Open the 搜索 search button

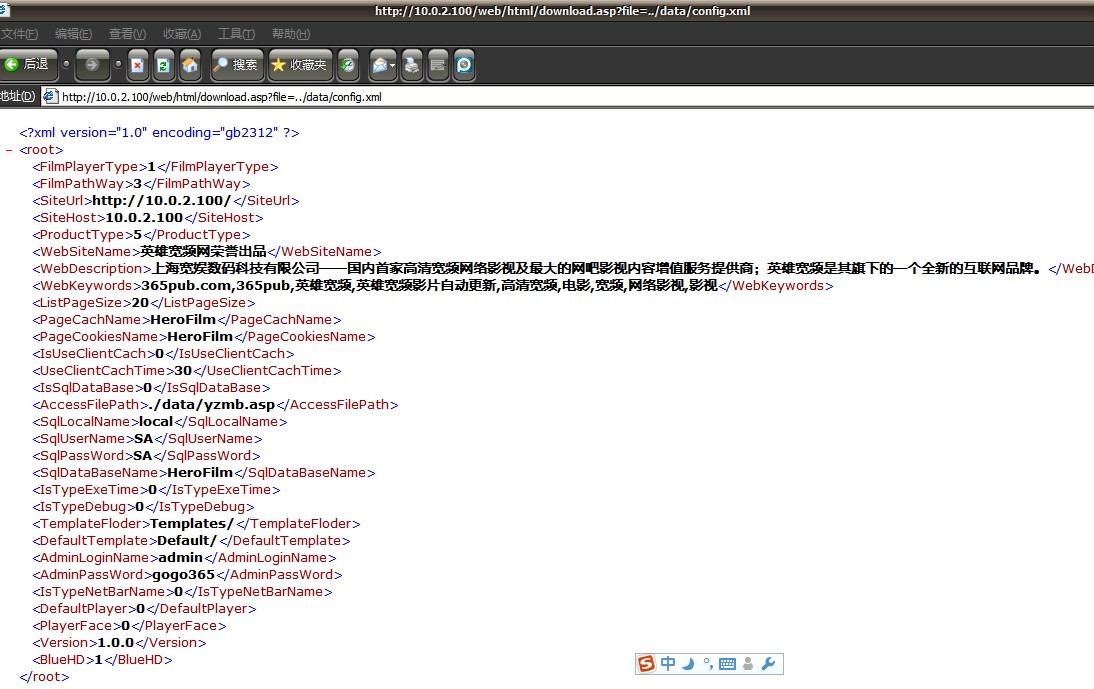(x=237, y=65)
